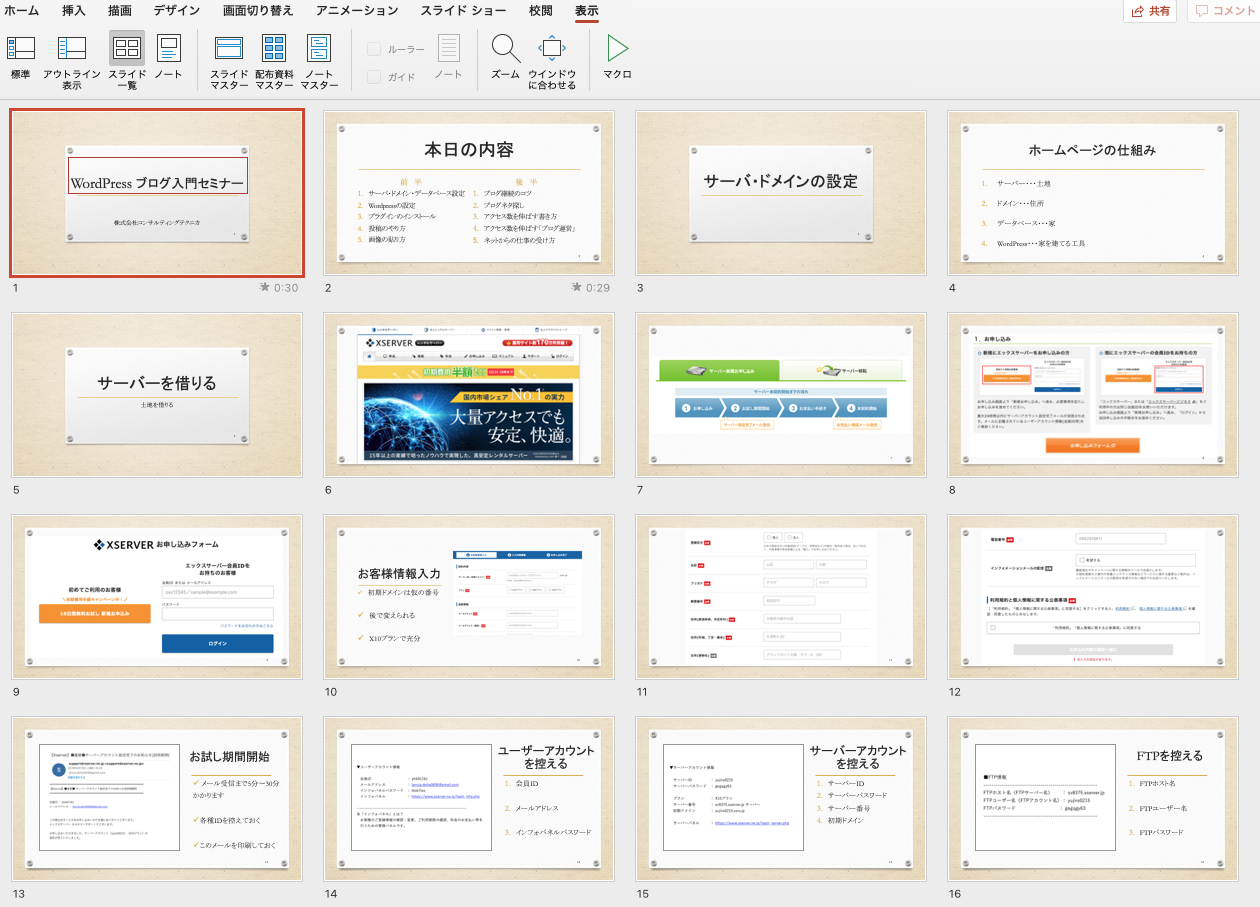1260x907 pixels.
Task: Click slide 2 timing 0:29
Action: (x=598, y=288)
